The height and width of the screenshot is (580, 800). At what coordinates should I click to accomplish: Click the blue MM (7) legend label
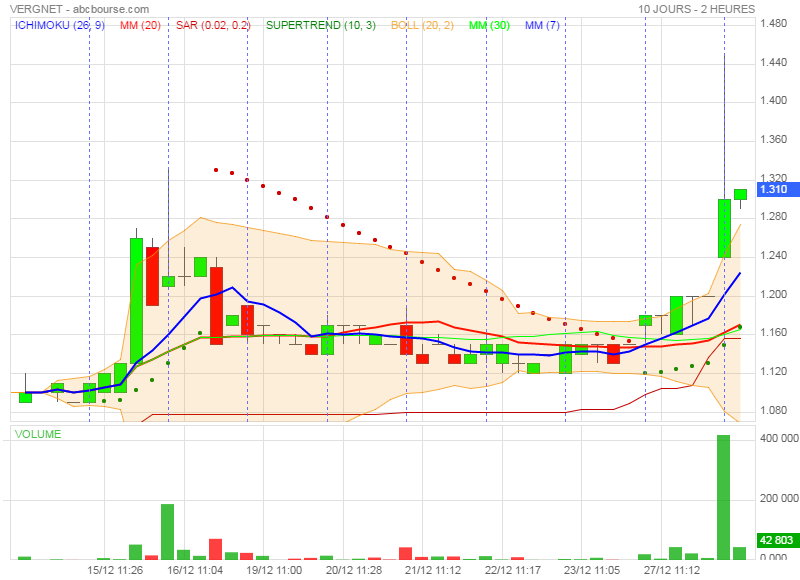click(542, 25)
